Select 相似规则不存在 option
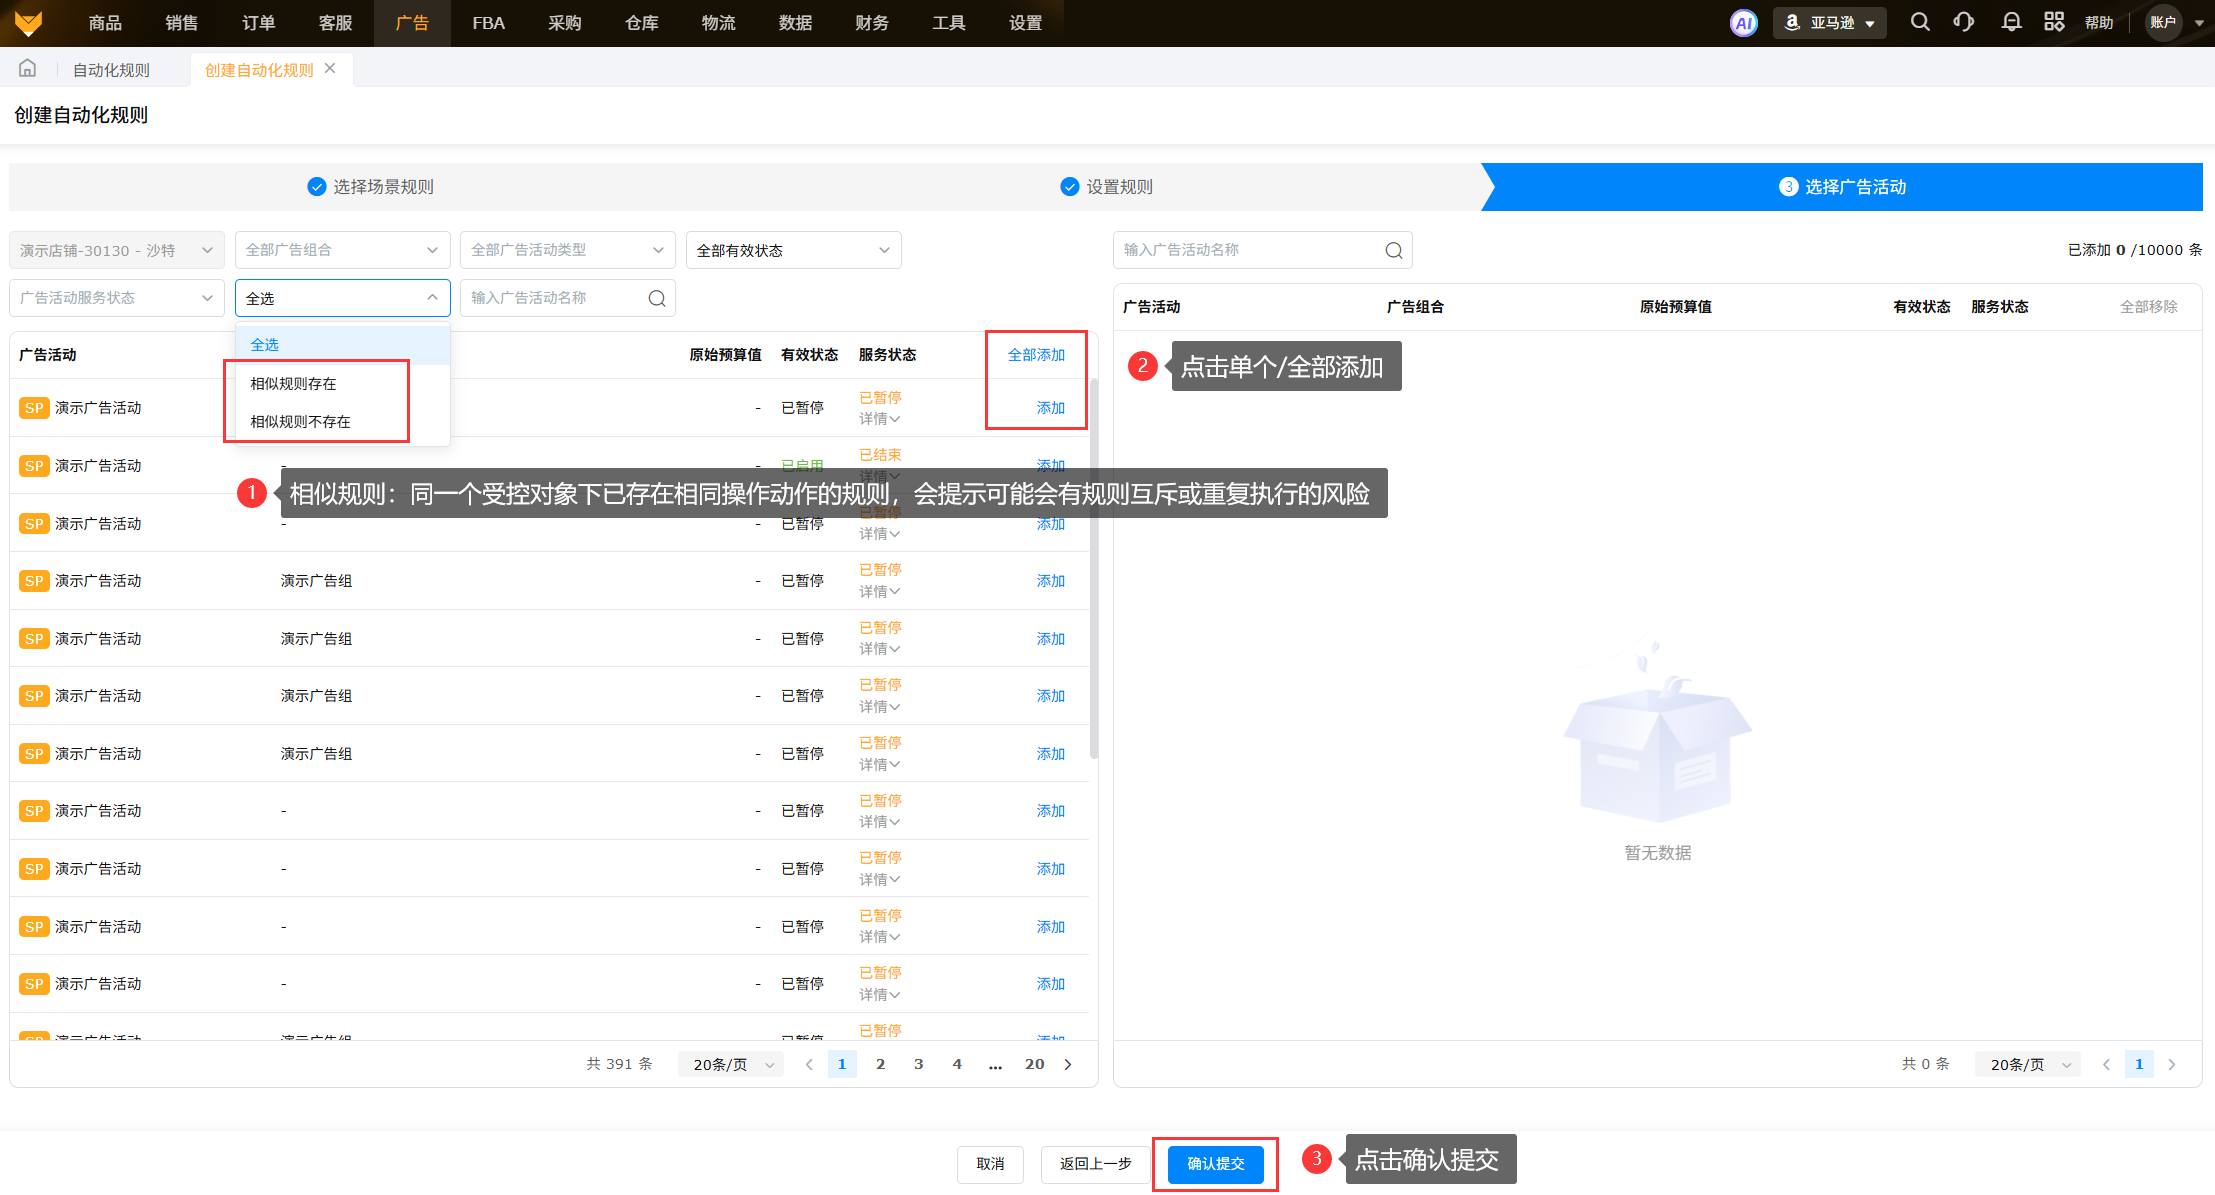Viewport: 2215px width, 1195px height. (300, 422)
